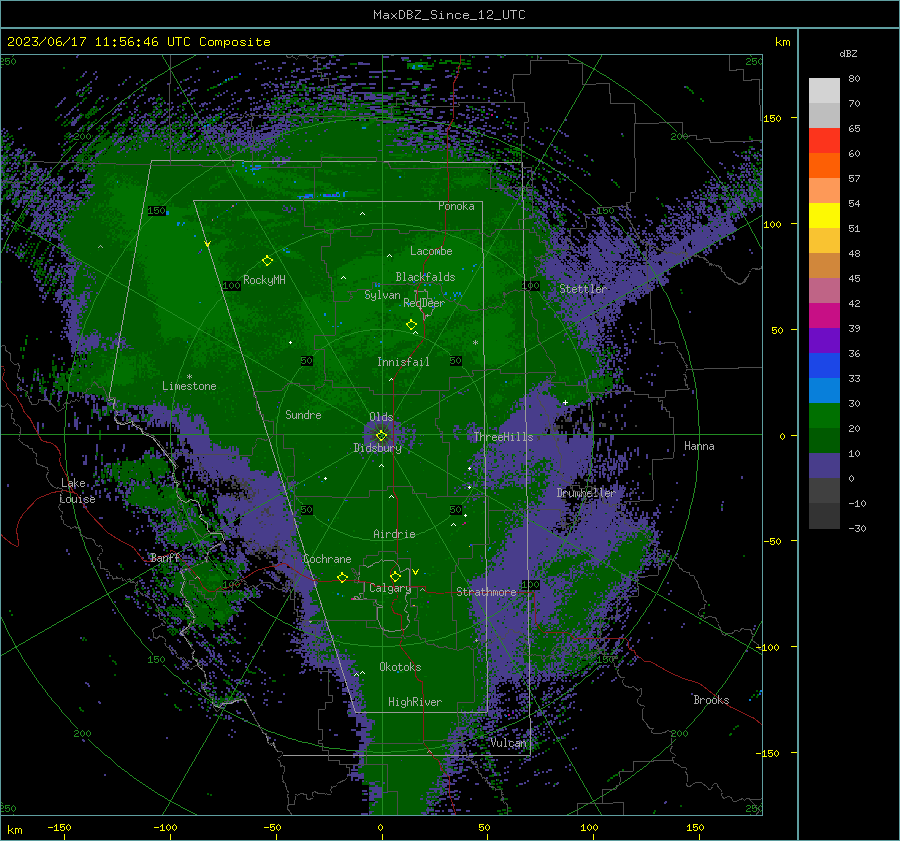Select the light blue 30 dBZ color swatch

pos(824,390)
